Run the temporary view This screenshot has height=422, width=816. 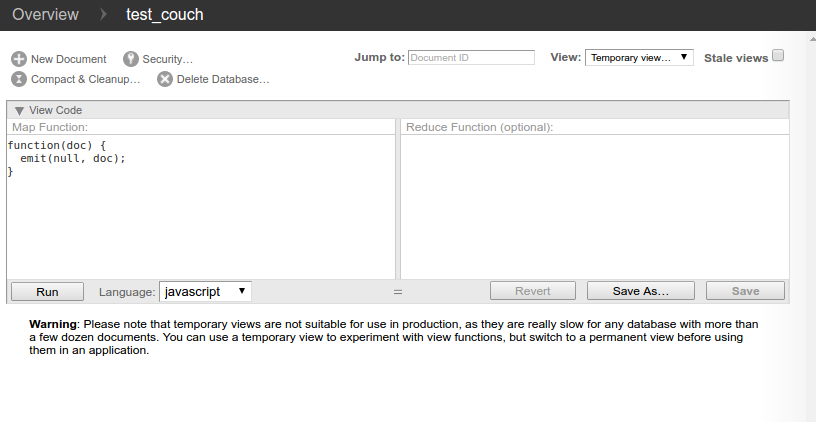47,291
